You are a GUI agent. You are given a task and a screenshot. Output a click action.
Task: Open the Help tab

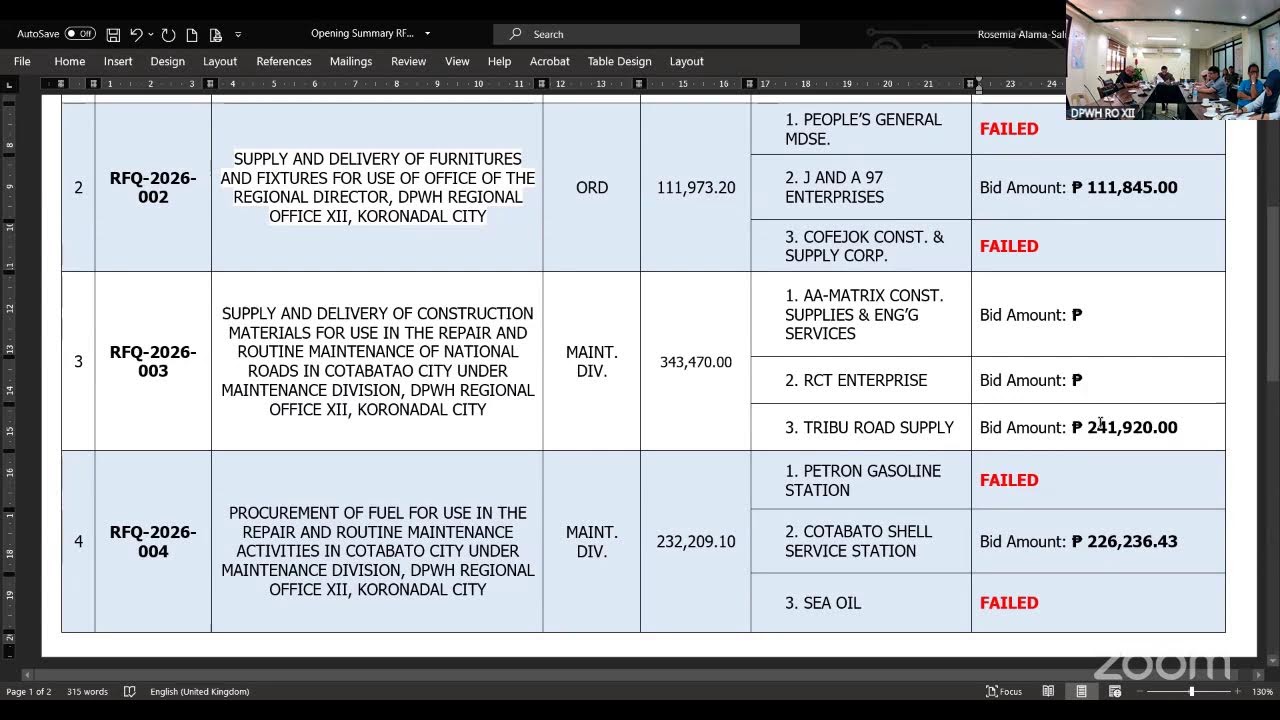(499, 61)
